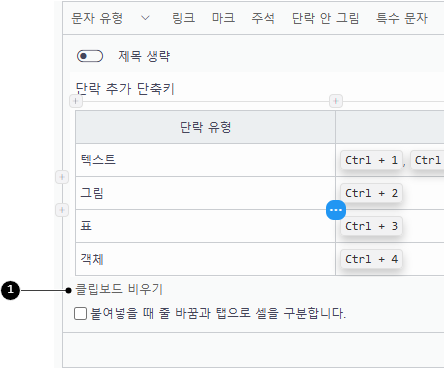This screenshot has height=369, width=445.
Task: Select the 링크 toolbar item
Action: click(x=183, y=18)
